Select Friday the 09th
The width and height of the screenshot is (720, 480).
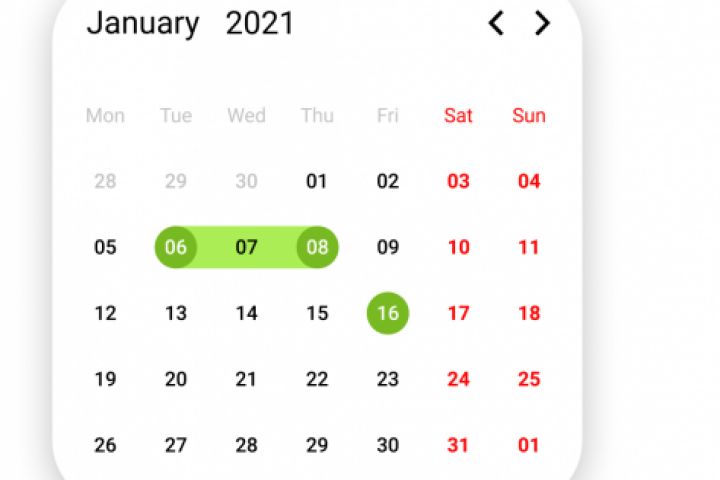(x=388, y=247)
